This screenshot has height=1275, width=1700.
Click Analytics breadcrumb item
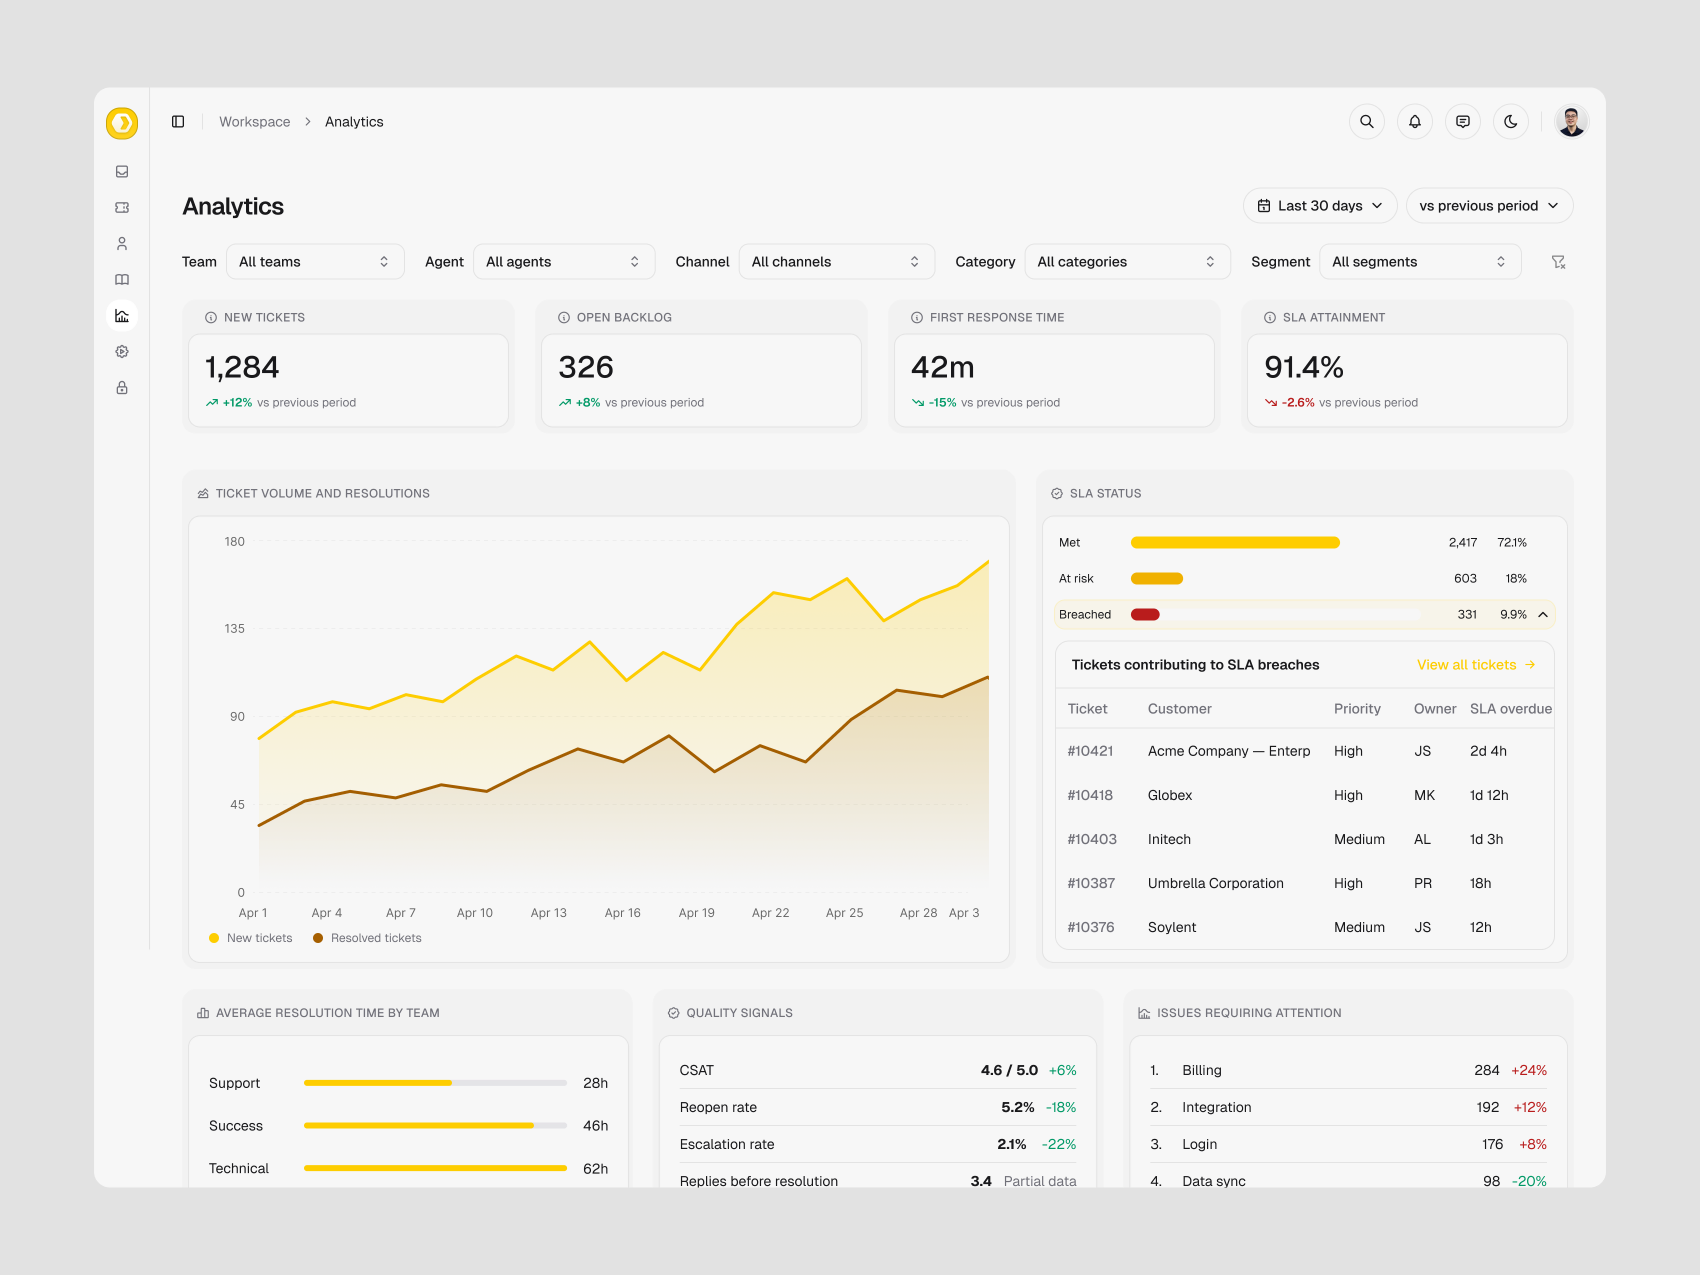click(354, 122)
